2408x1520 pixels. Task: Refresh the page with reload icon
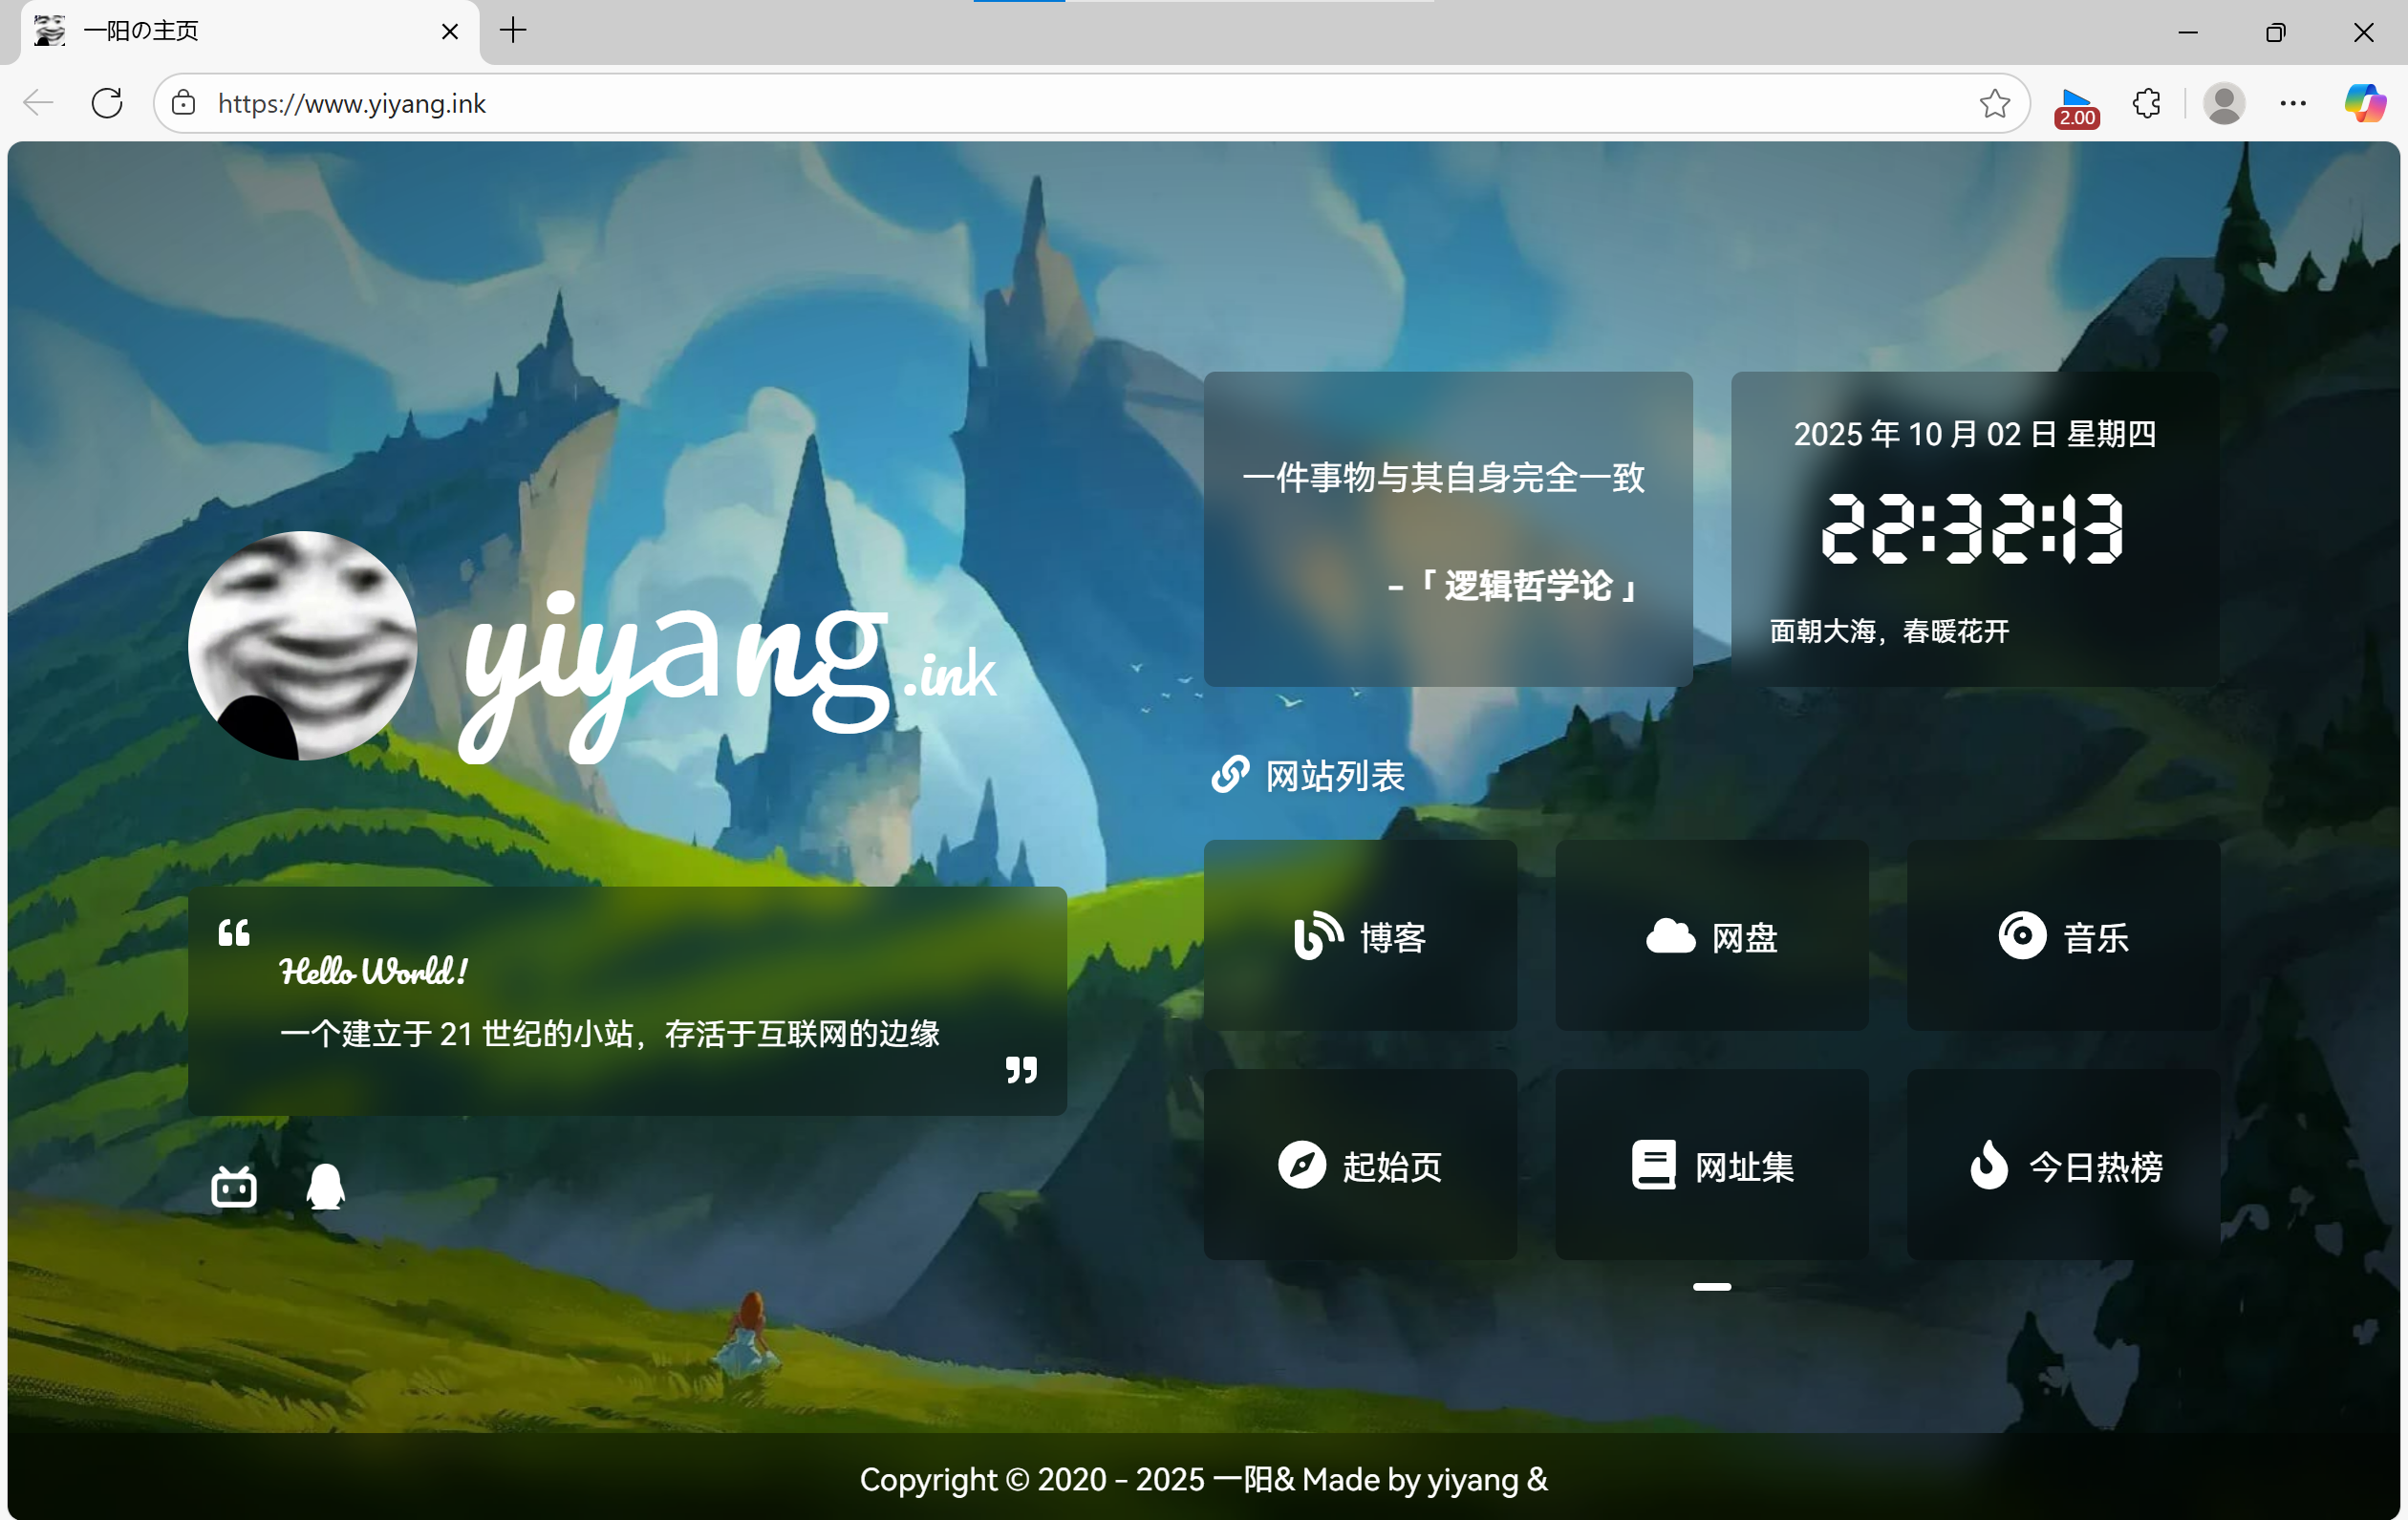click(107, 103)
